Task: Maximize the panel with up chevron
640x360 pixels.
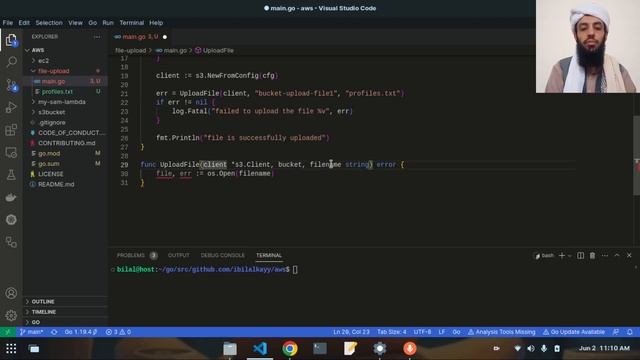Action: click(617, 256)
